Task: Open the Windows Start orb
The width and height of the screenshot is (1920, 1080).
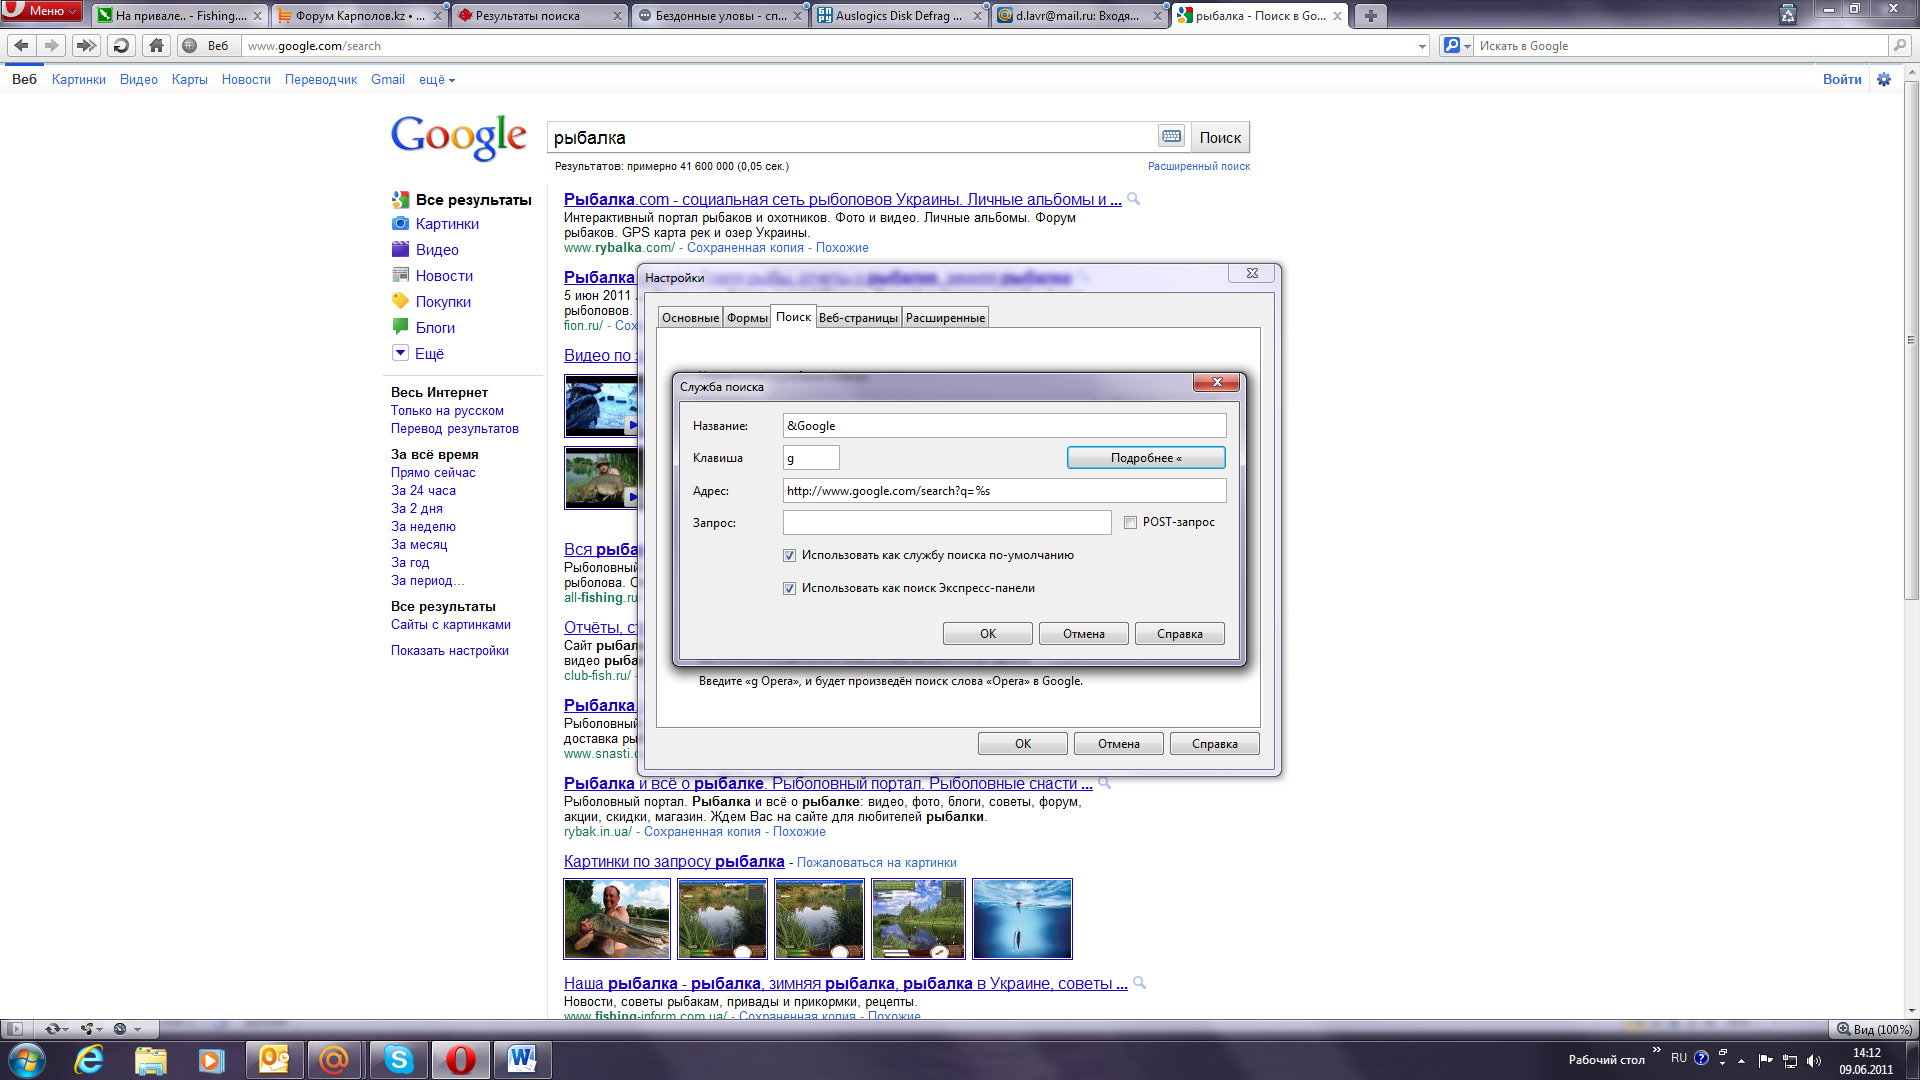Action: point(27,1060)
